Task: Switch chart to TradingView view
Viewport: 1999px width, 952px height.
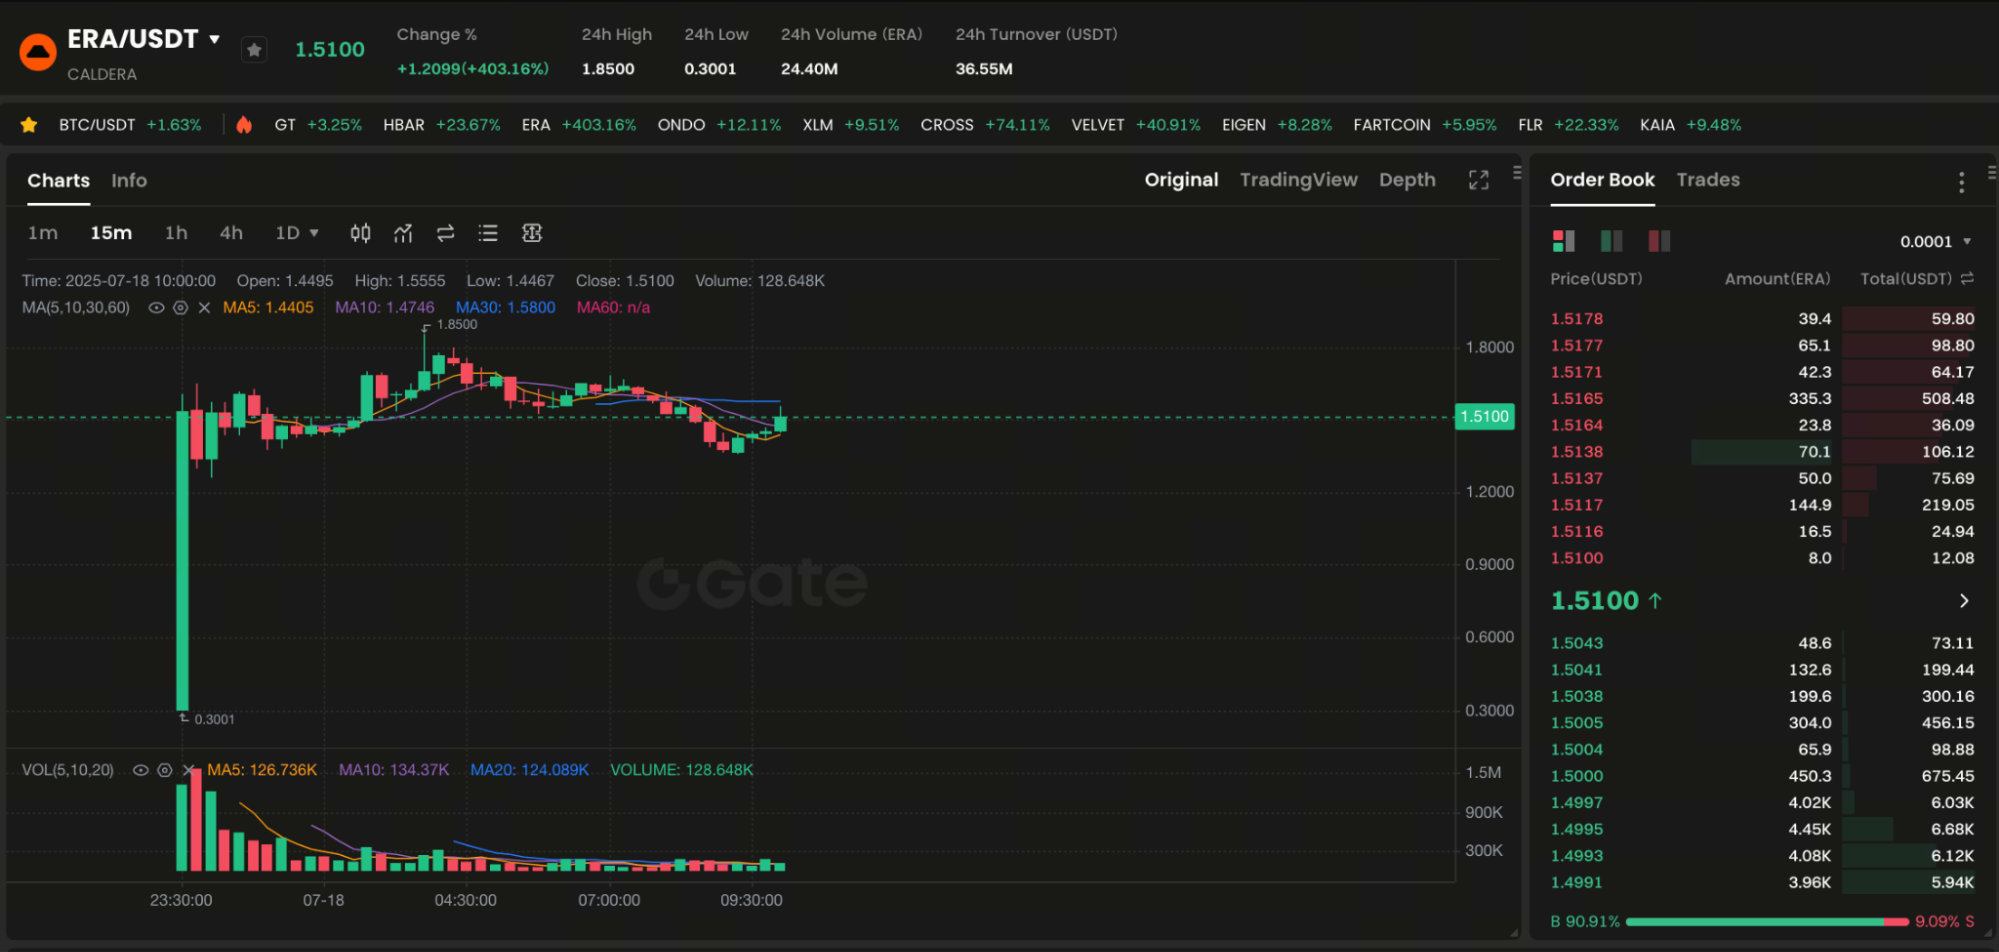Action: pos(1298,180)
